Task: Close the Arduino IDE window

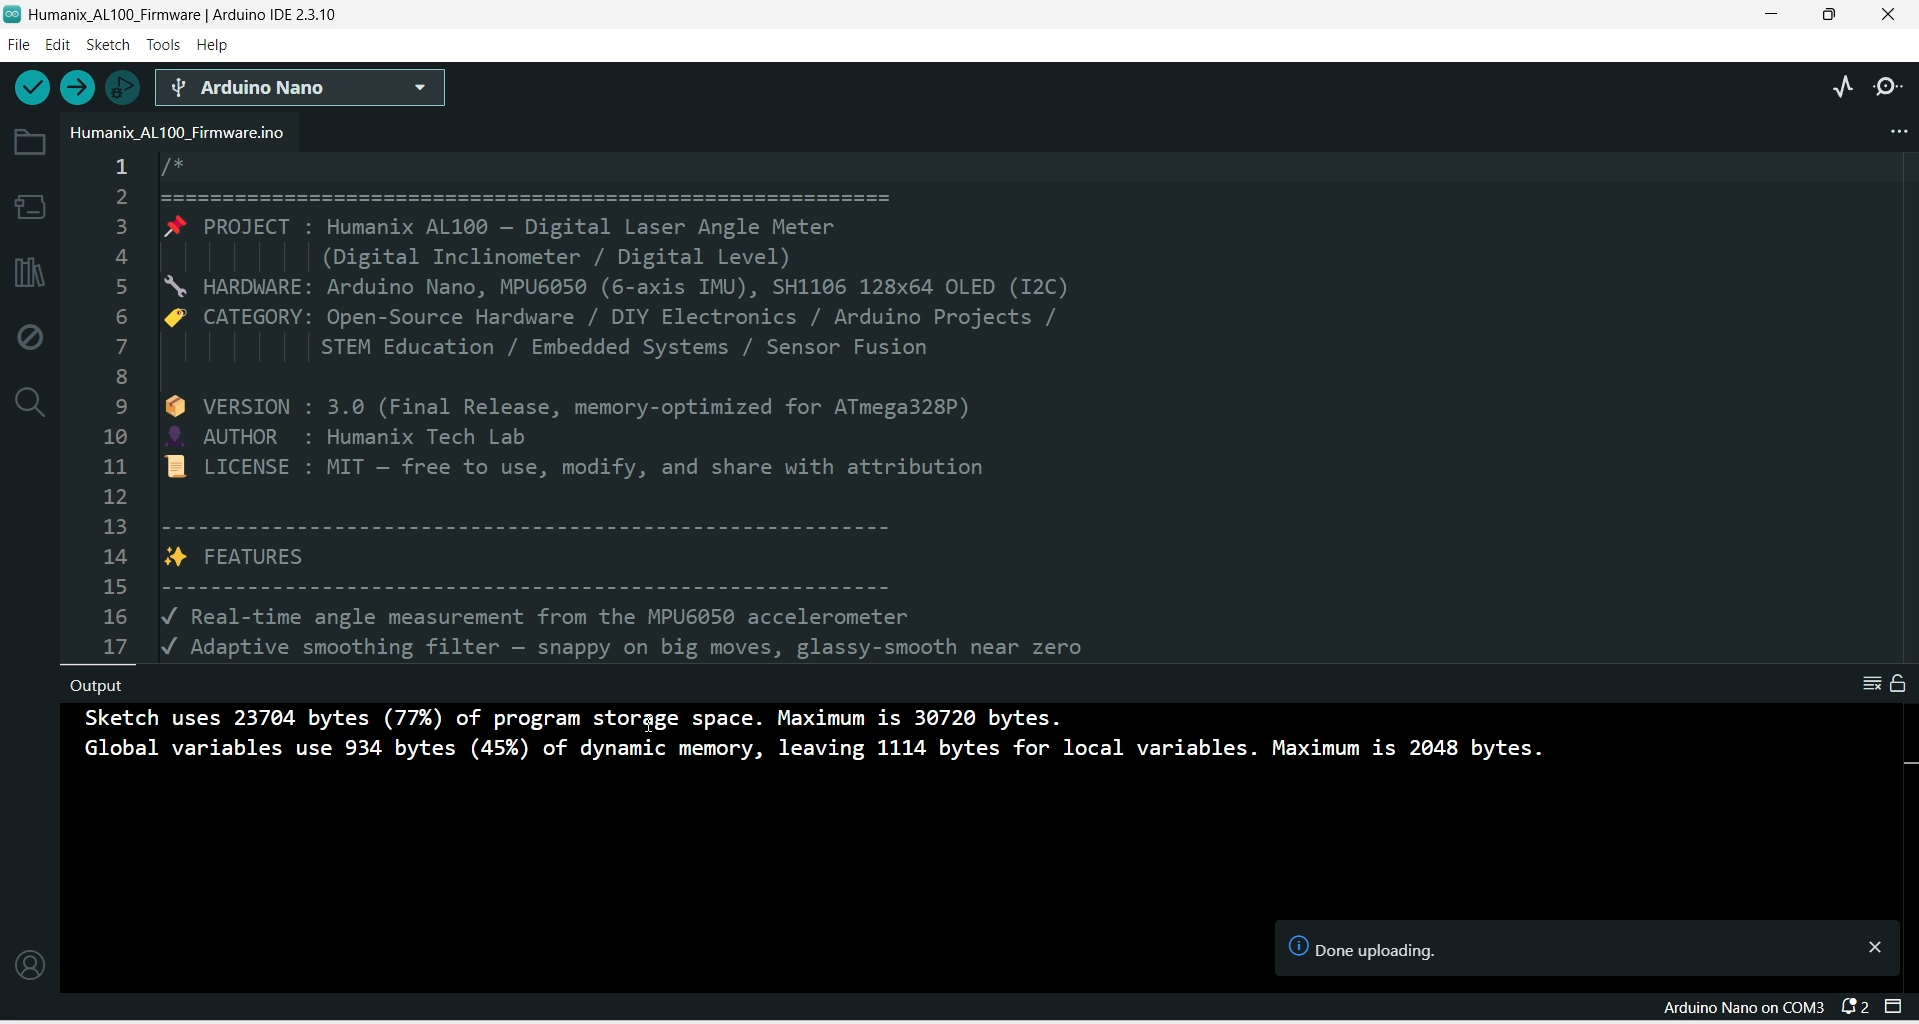Action: [x=1889, y=15]
